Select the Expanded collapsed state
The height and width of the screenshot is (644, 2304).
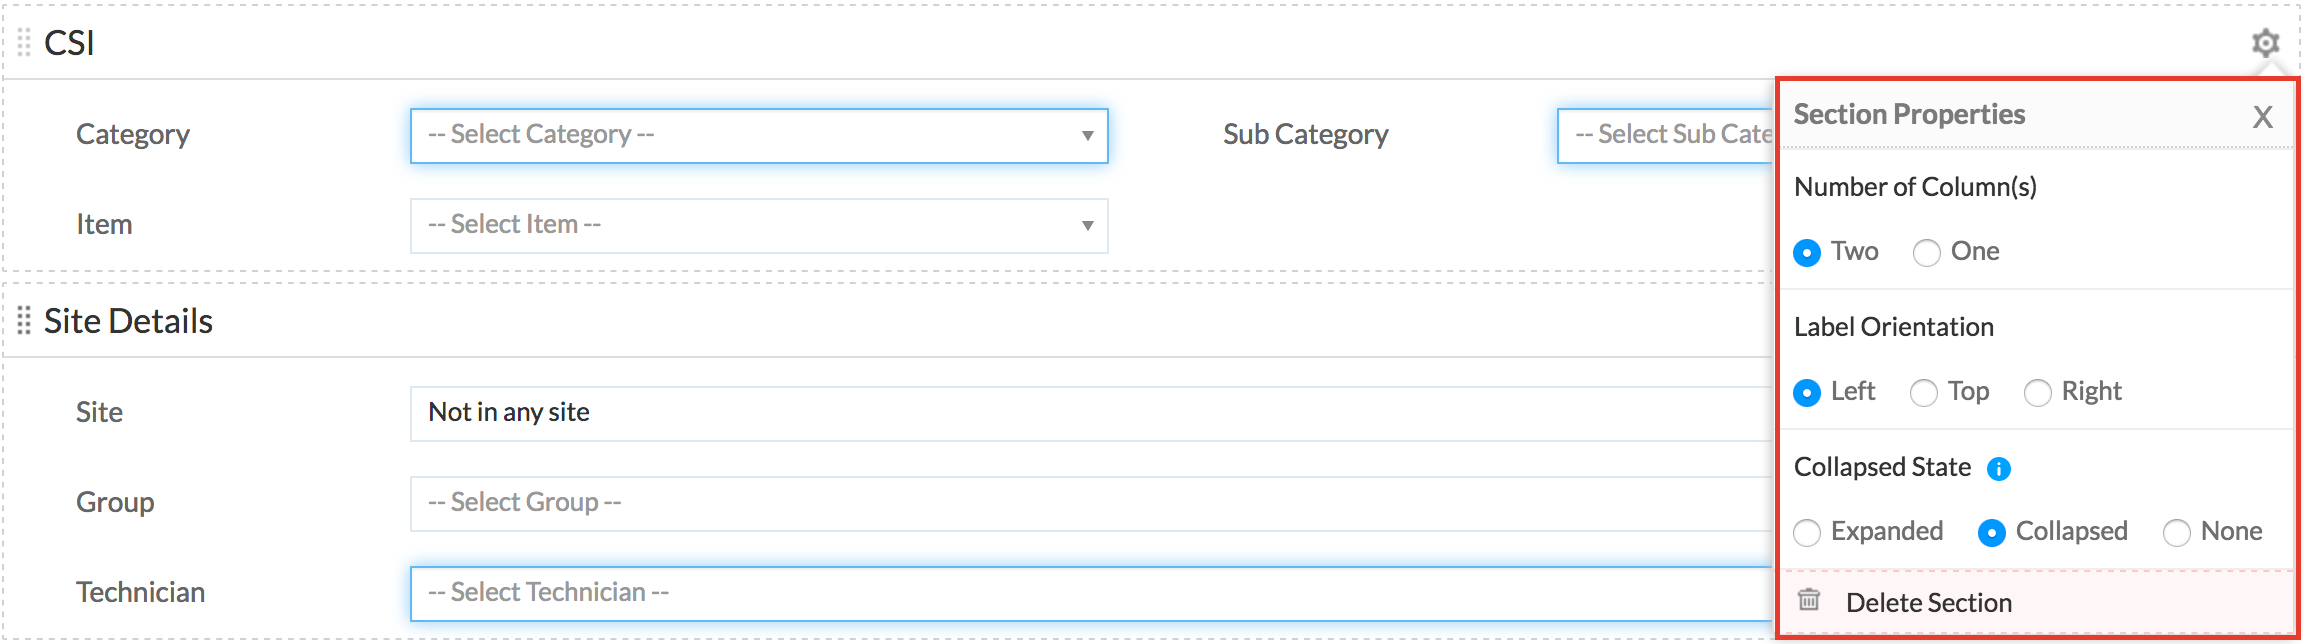tap(1807, 533)
